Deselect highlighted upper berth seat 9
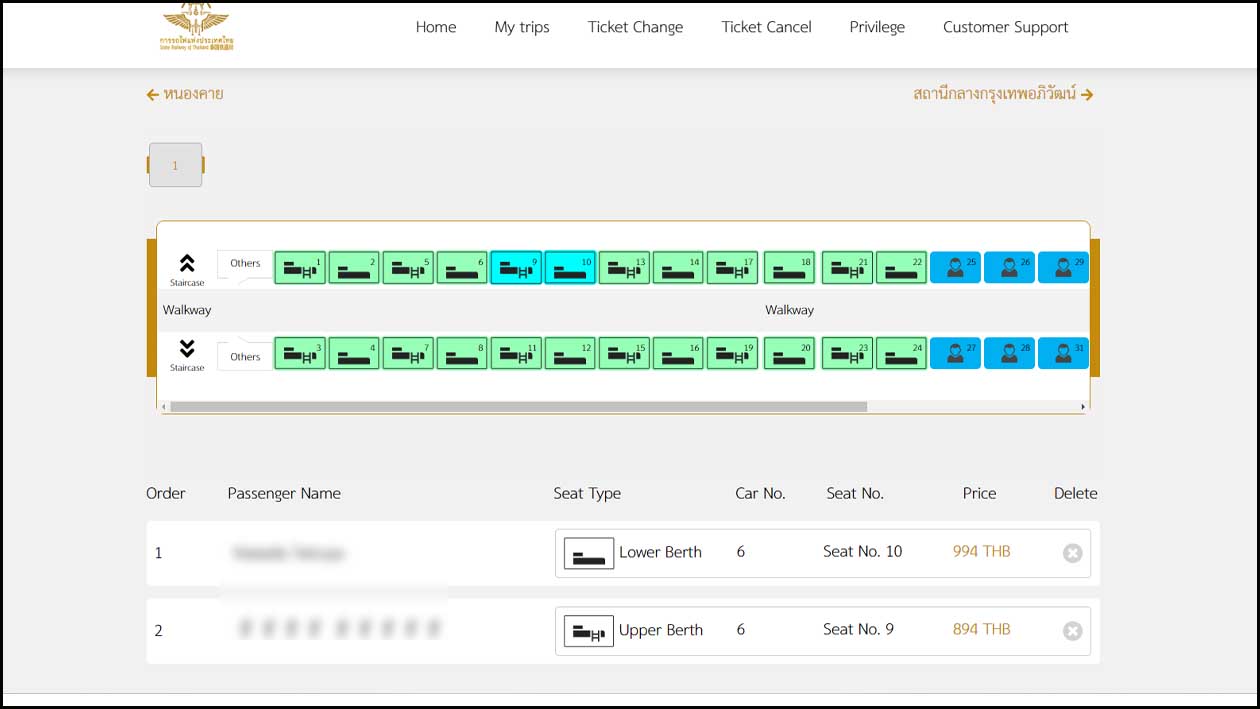 click(516, 268)
